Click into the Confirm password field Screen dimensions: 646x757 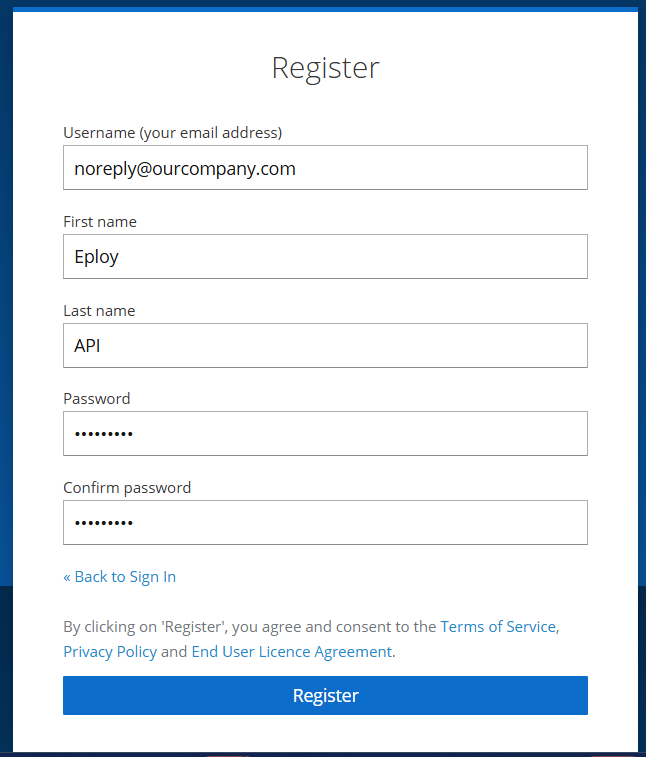pyautogui.click(x=325, y=522)
